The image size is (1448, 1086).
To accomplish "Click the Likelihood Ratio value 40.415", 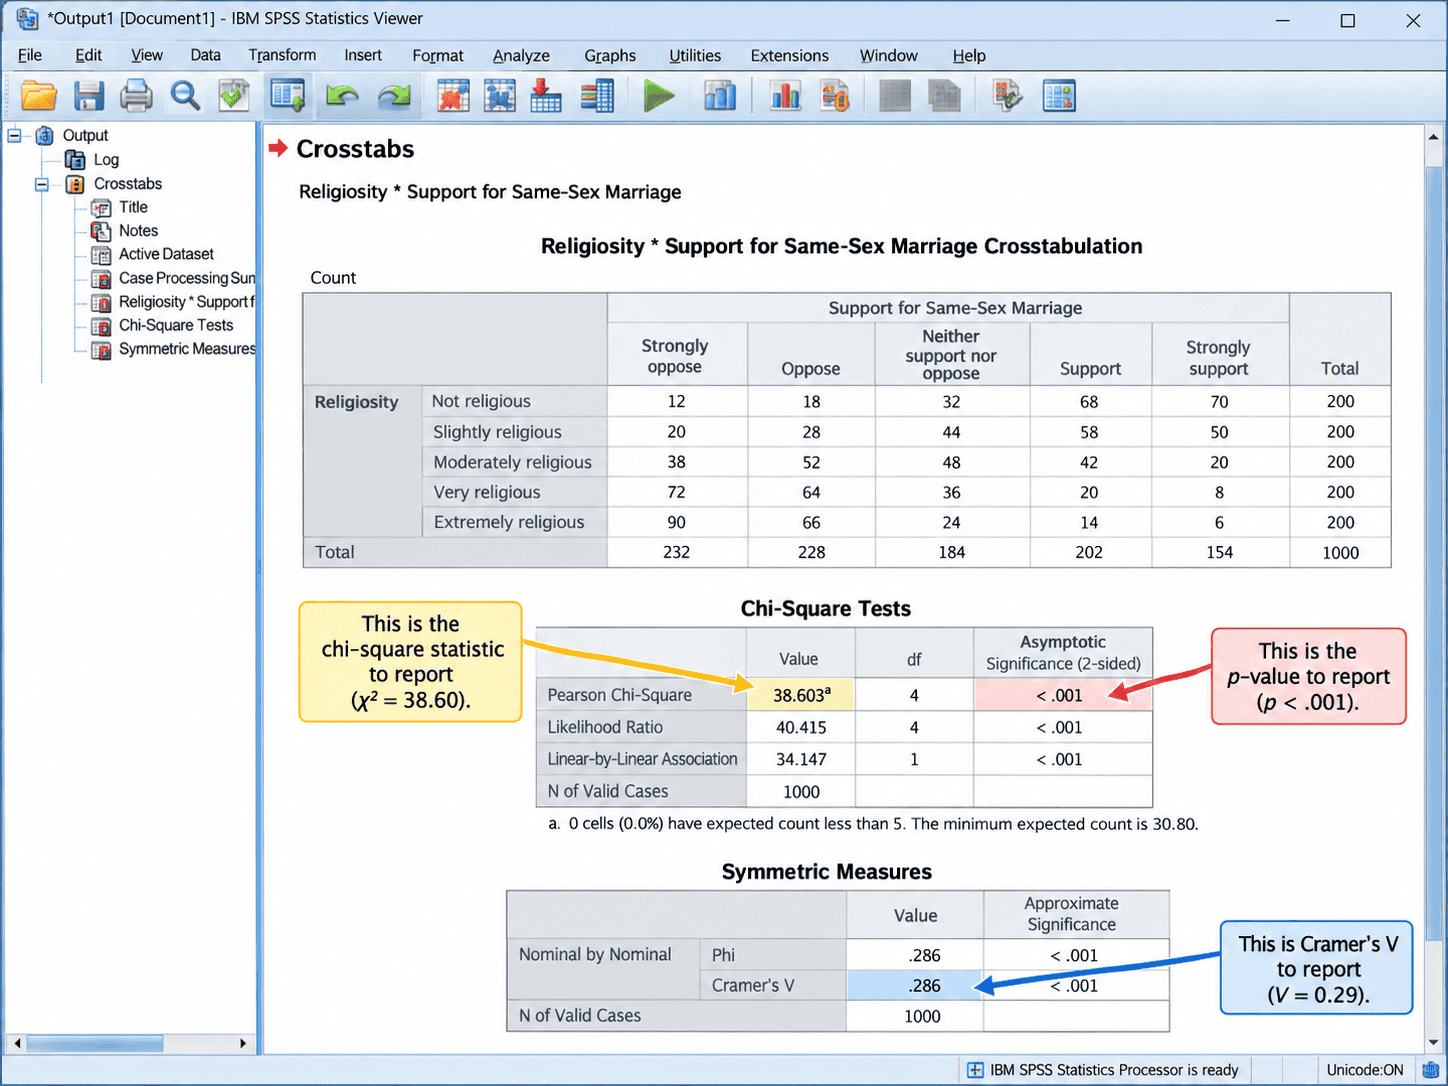I will pos(801,727).
